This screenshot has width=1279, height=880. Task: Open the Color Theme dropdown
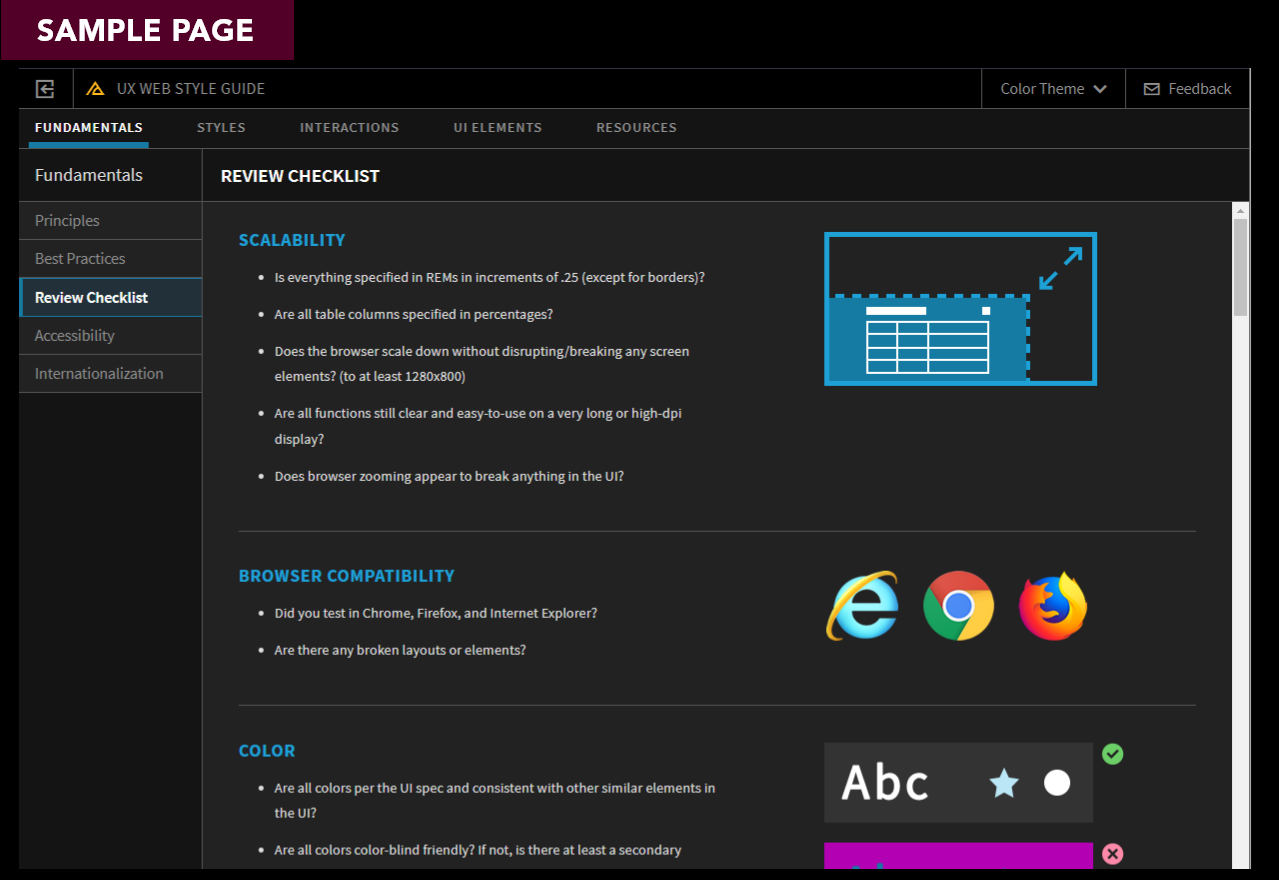click(1054, 89)
